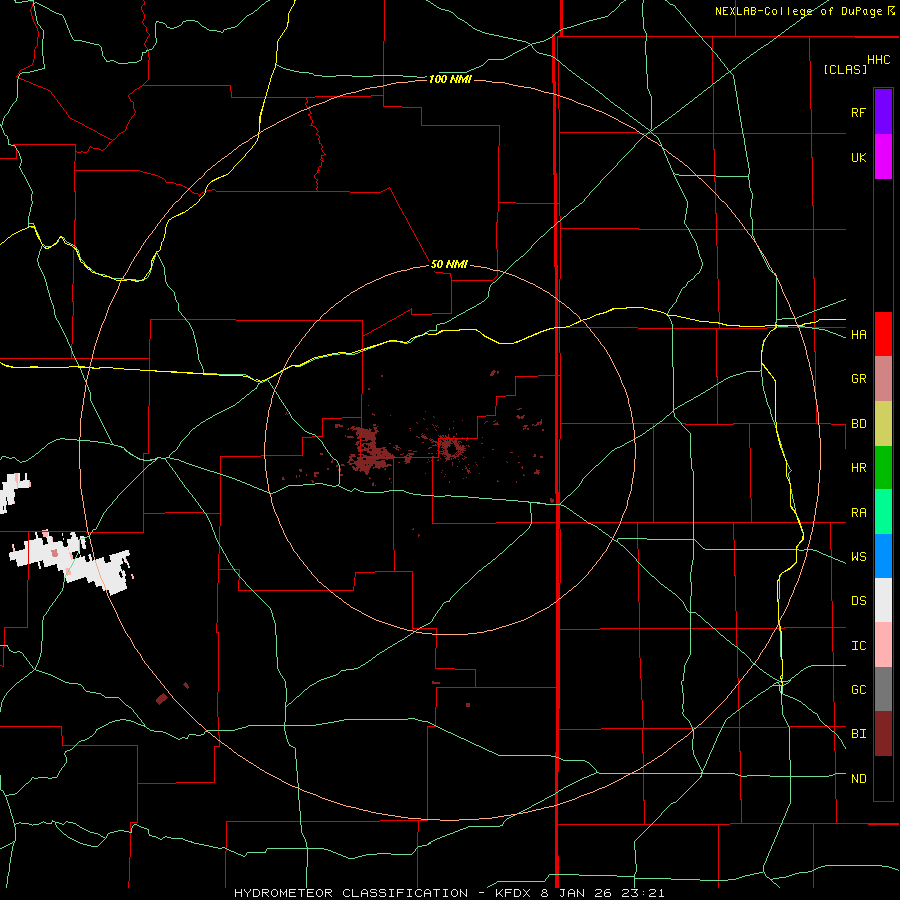Image resolution: width=900 pixels, height=900 pixels.
Task: Pick the HR green legend swatch
Action: click(883, 467)
